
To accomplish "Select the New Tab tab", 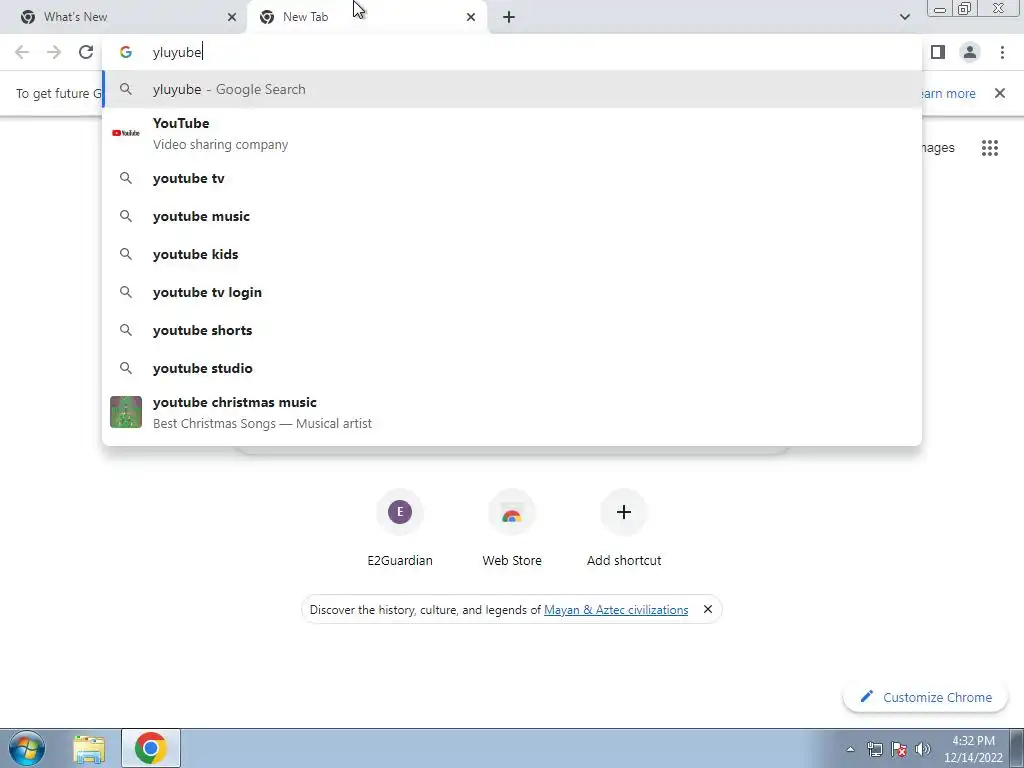I will [x=366, y=17].
